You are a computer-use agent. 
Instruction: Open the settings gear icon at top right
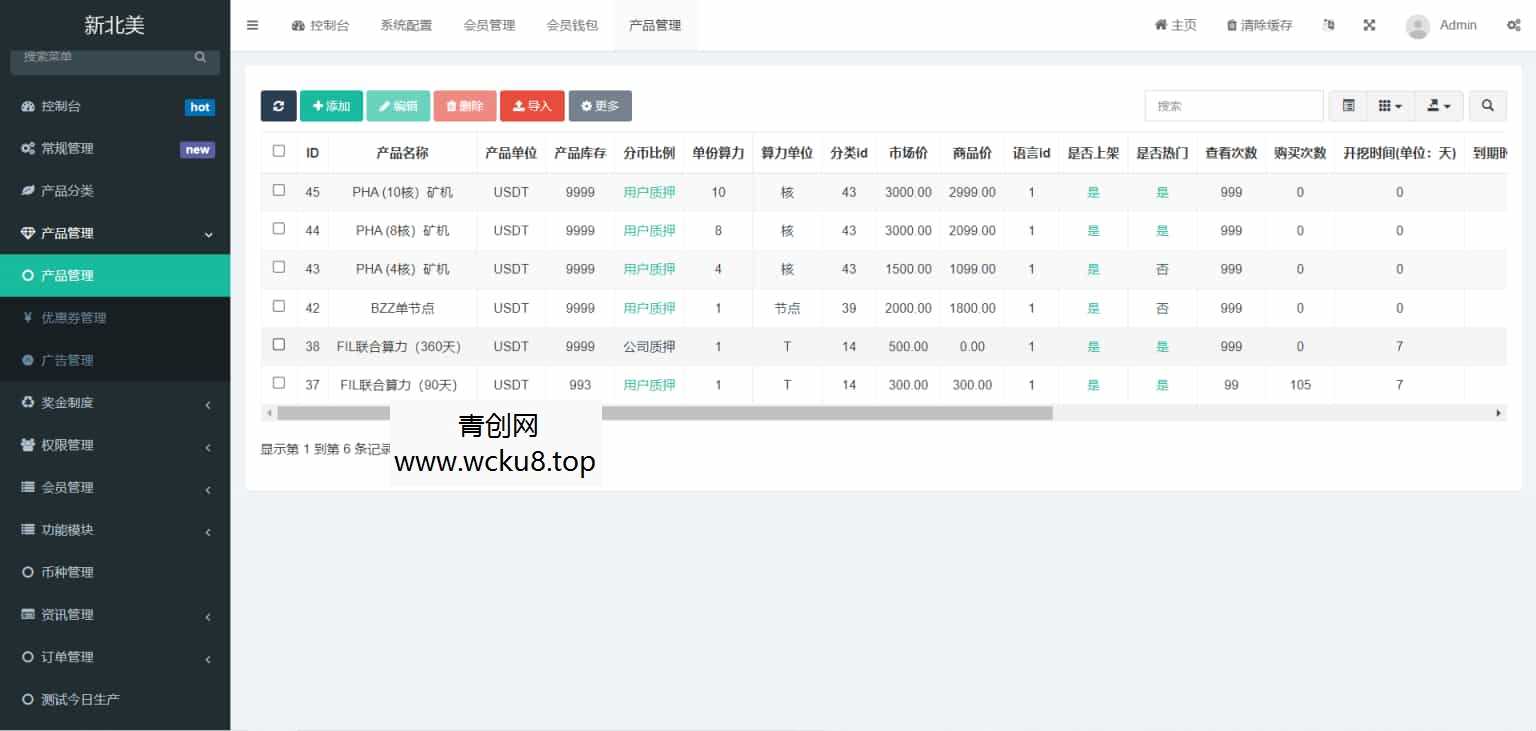pos(1514,25)
